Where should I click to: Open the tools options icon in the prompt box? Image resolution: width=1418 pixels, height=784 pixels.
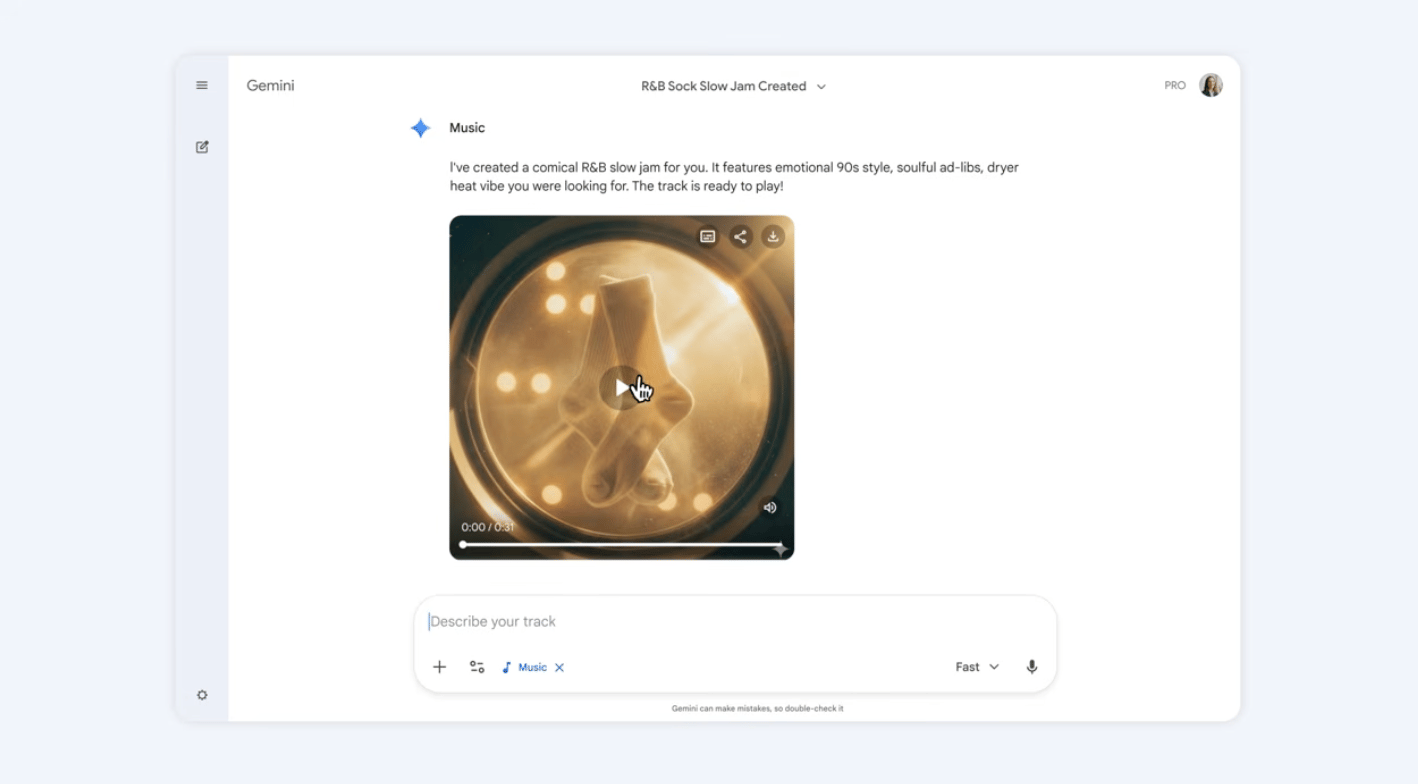click(x=477, y=667)
